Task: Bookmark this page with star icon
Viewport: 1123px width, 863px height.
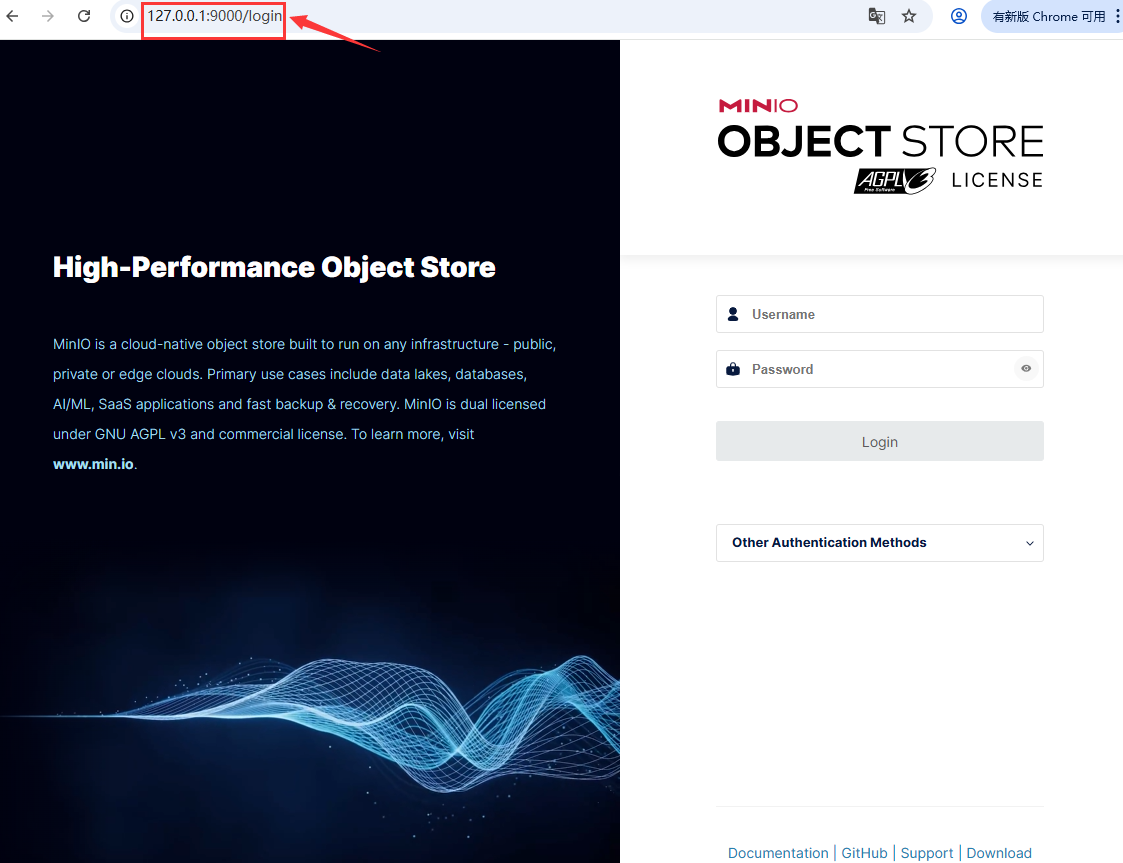Action: point(909,16)
